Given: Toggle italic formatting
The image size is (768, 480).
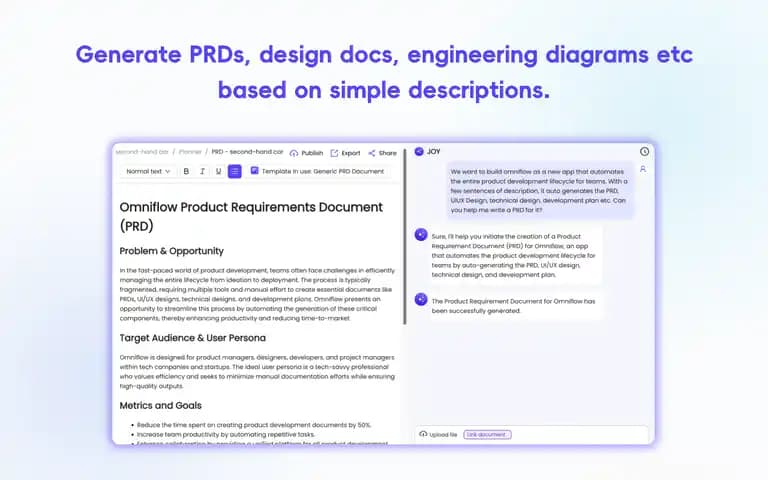Looking at the screenshot, I should (202, 171).
